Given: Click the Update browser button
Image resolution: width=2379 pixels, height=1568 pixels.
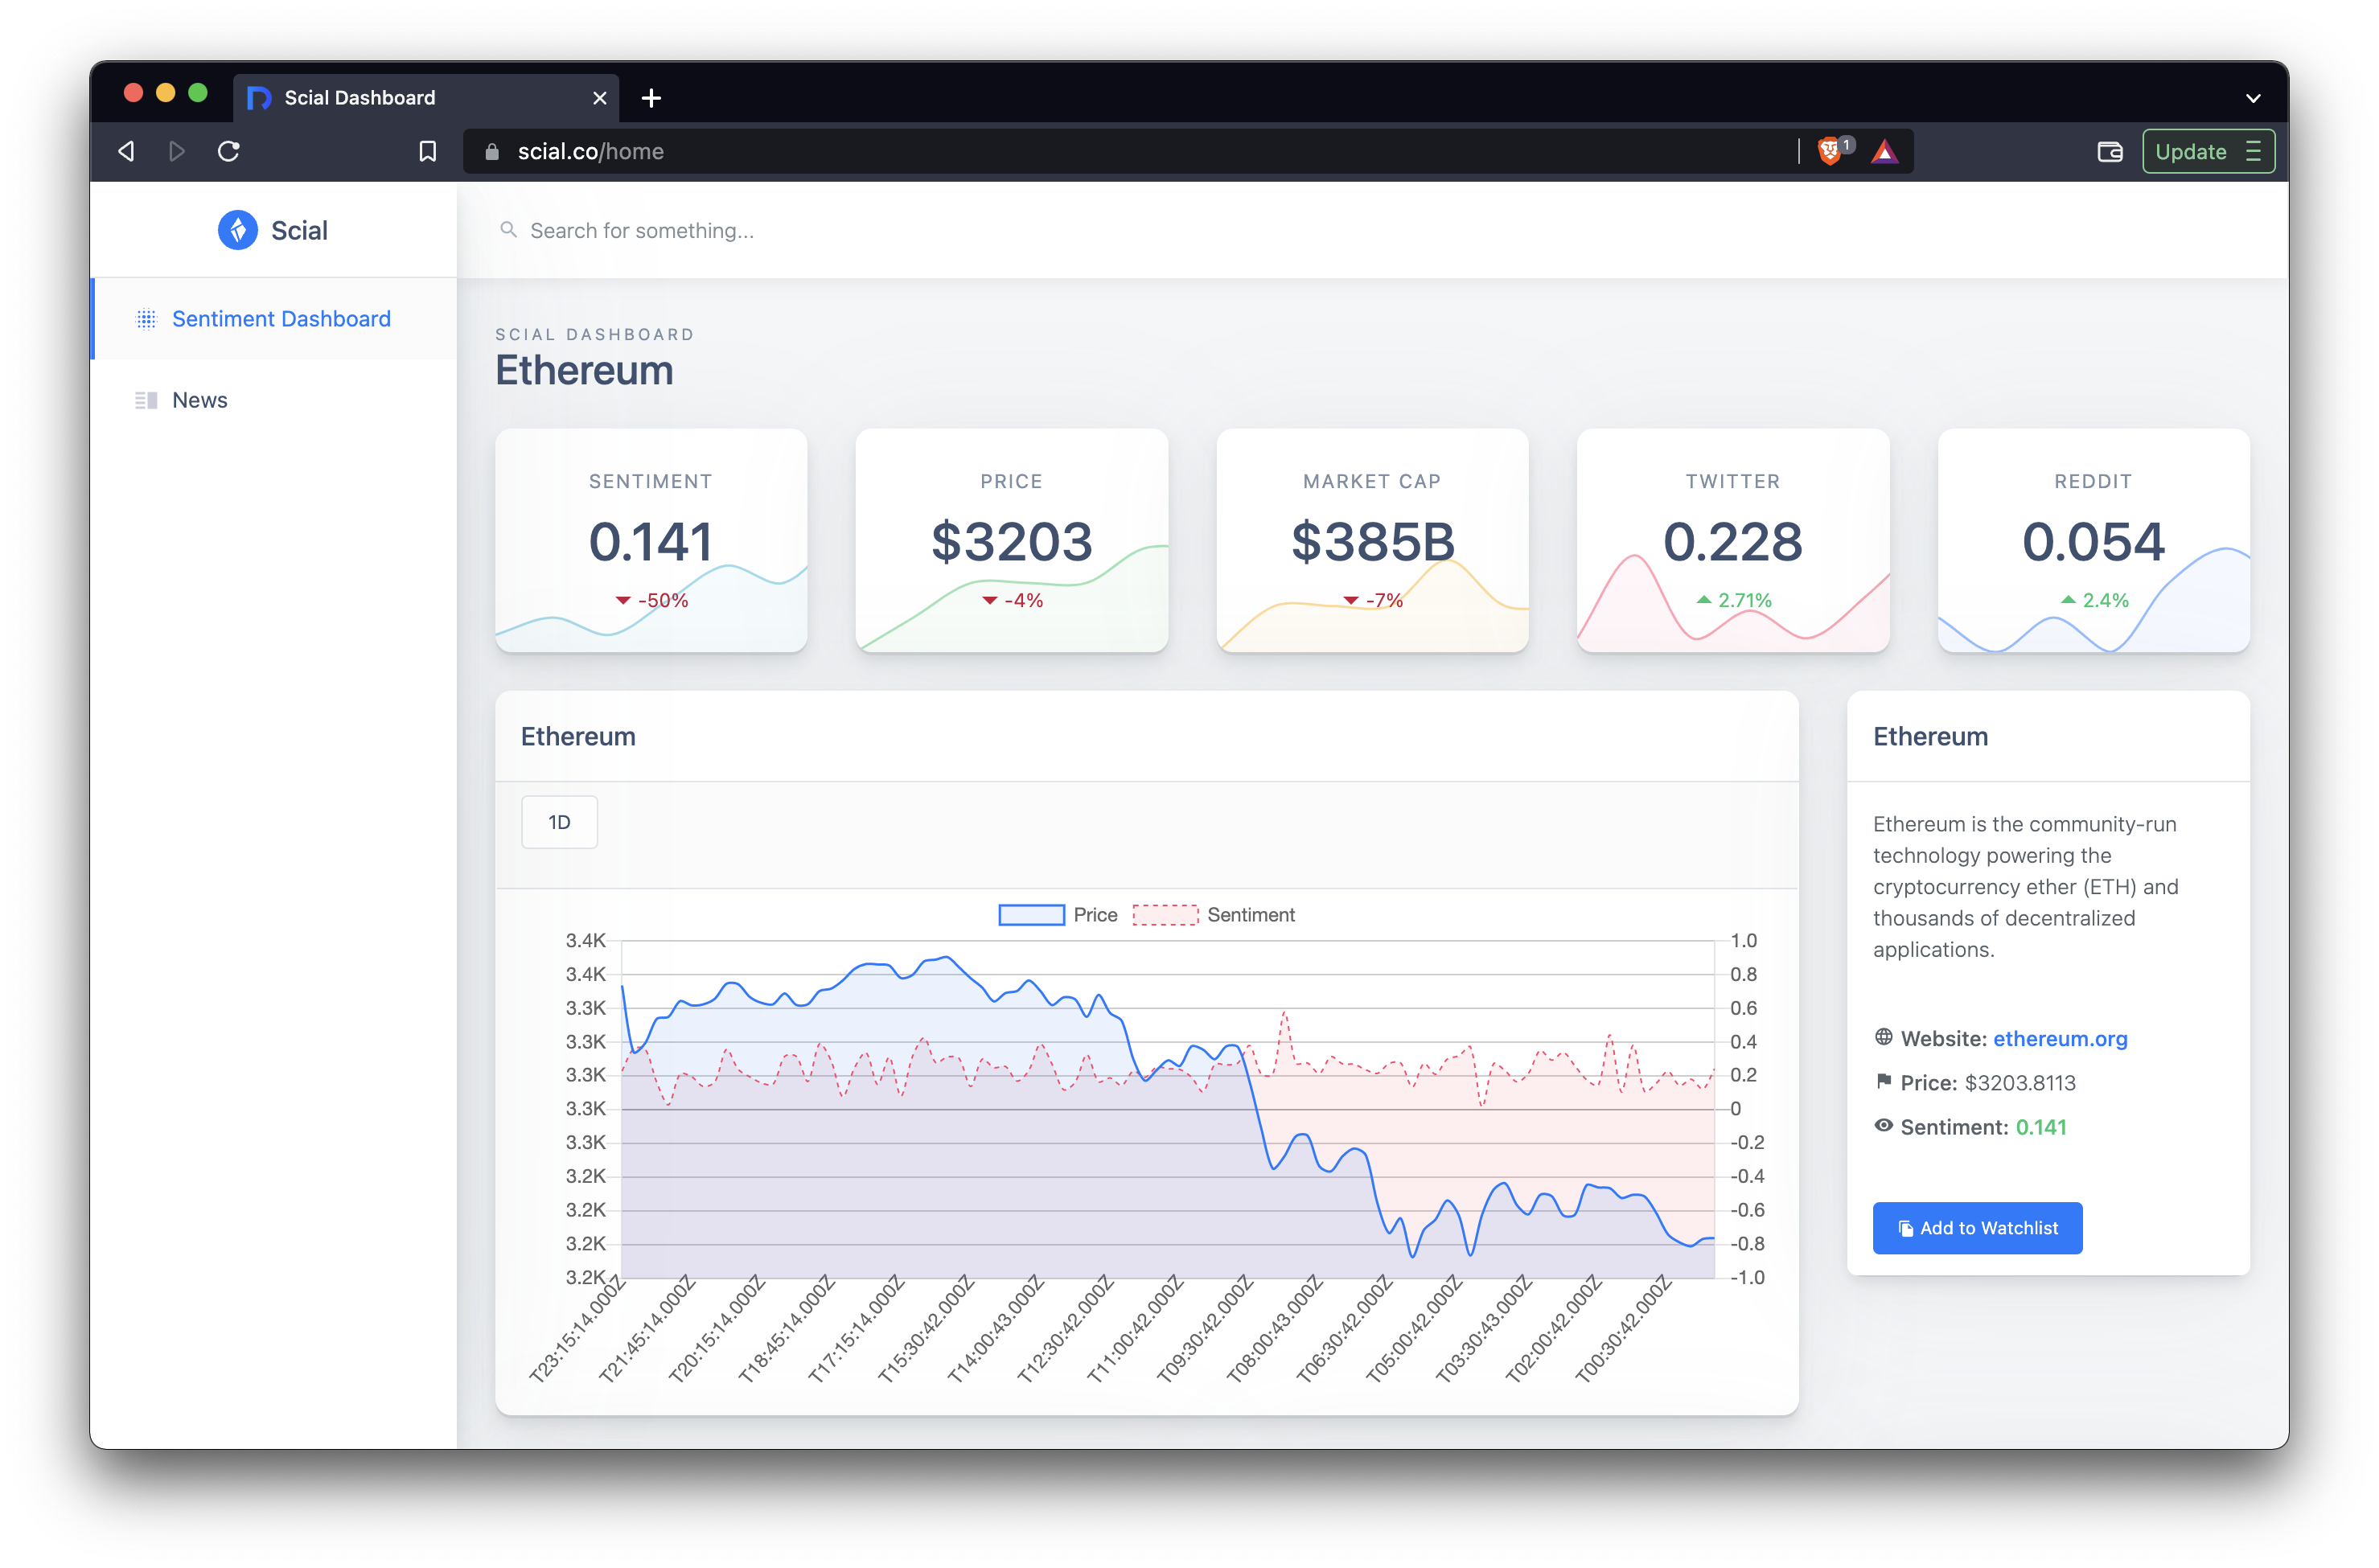Looking at the screenshot, I should click(x=2208, y=151).
